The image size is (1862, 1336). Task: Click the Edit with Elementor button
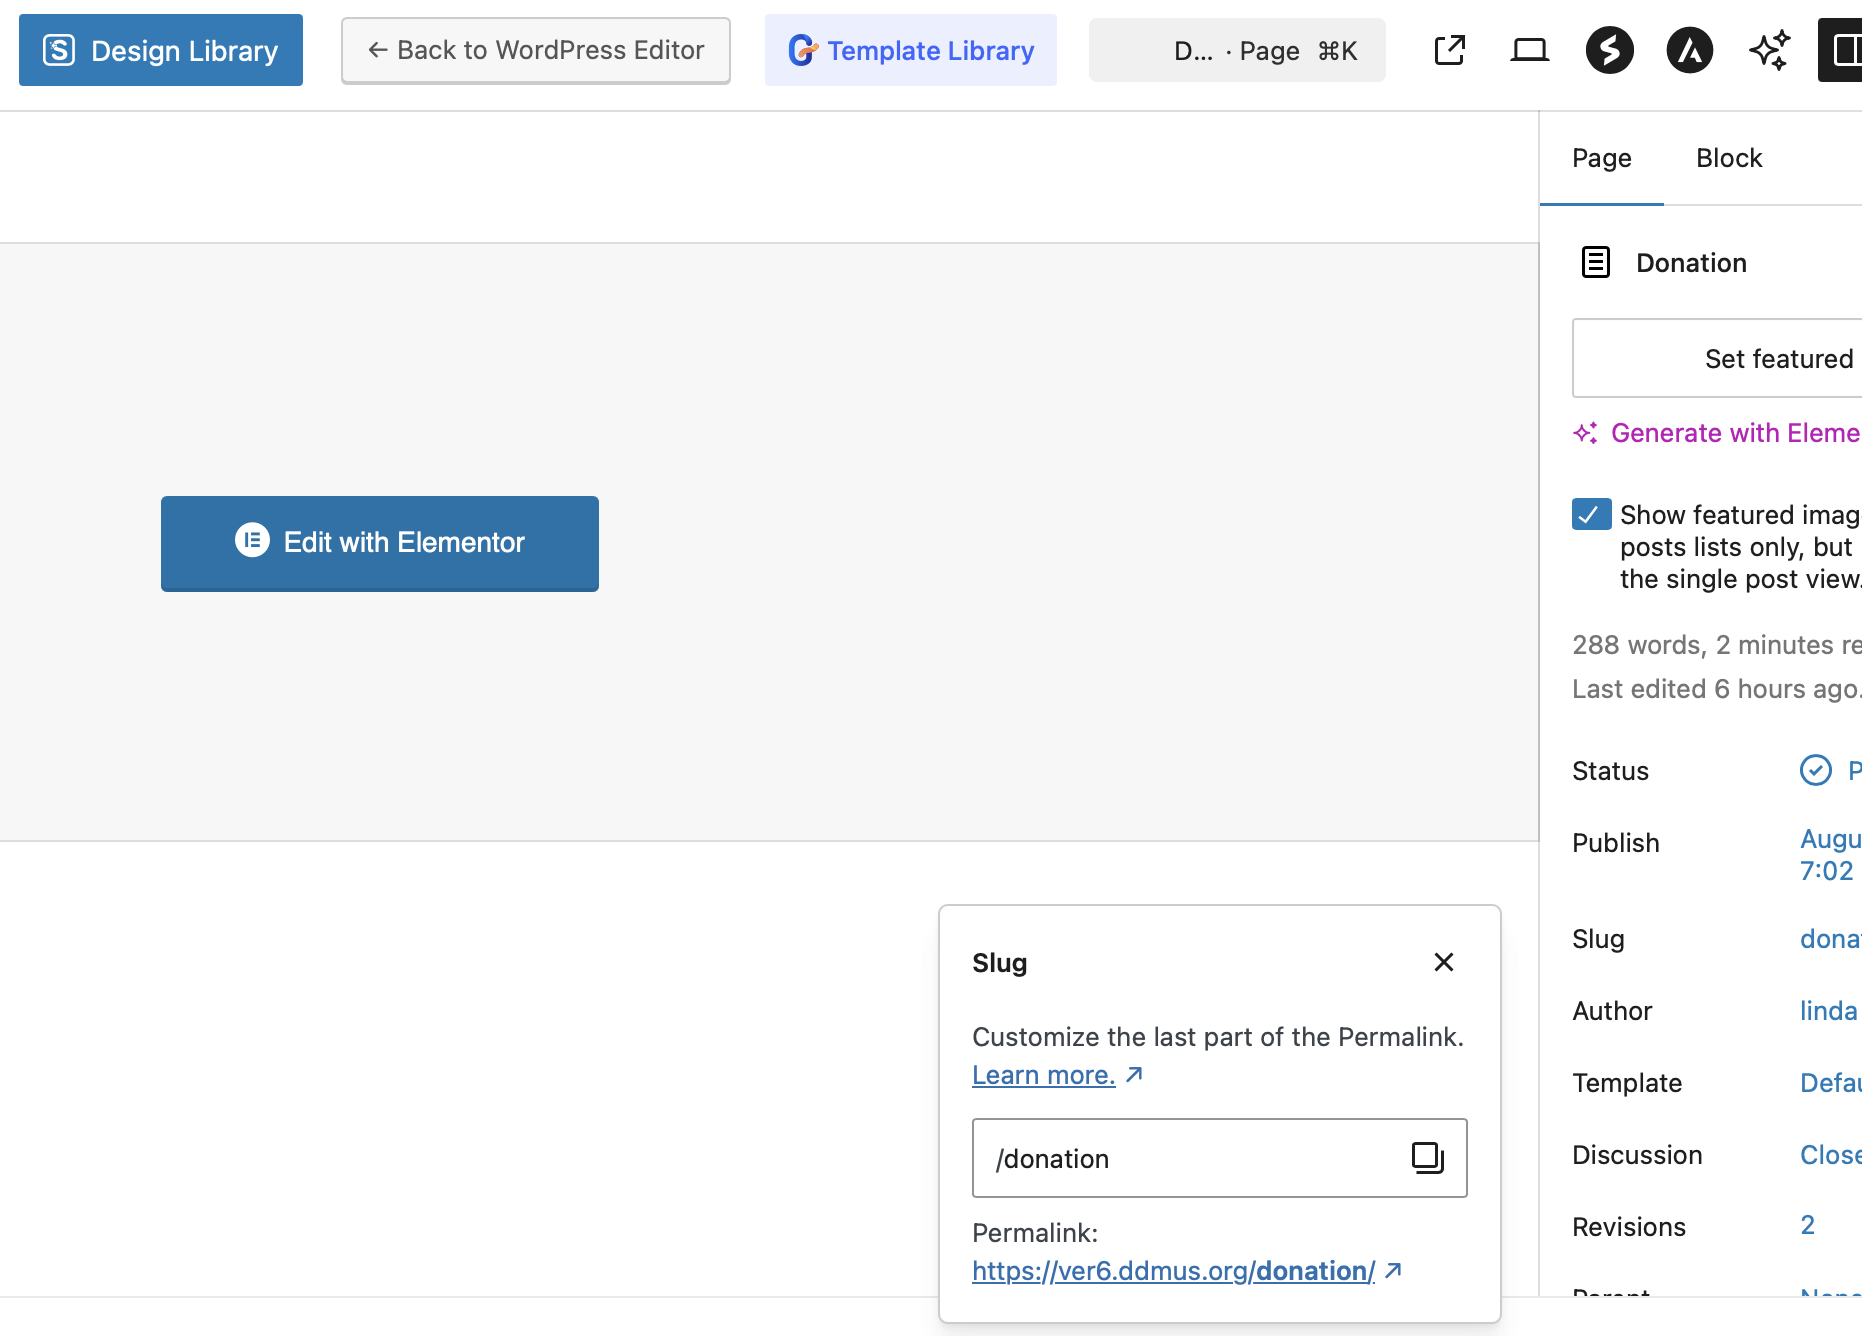[380, 543]
